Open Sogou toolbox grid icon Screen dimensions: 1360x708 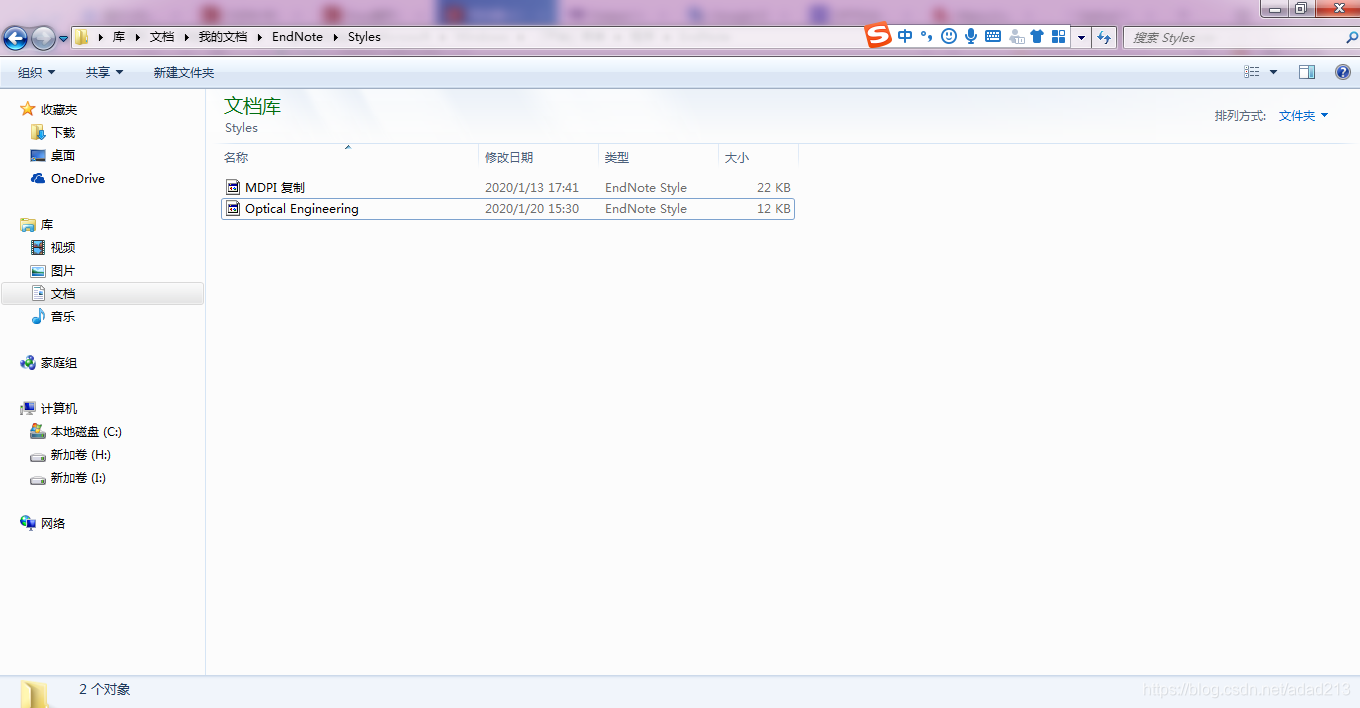[x=1058, y=36]
